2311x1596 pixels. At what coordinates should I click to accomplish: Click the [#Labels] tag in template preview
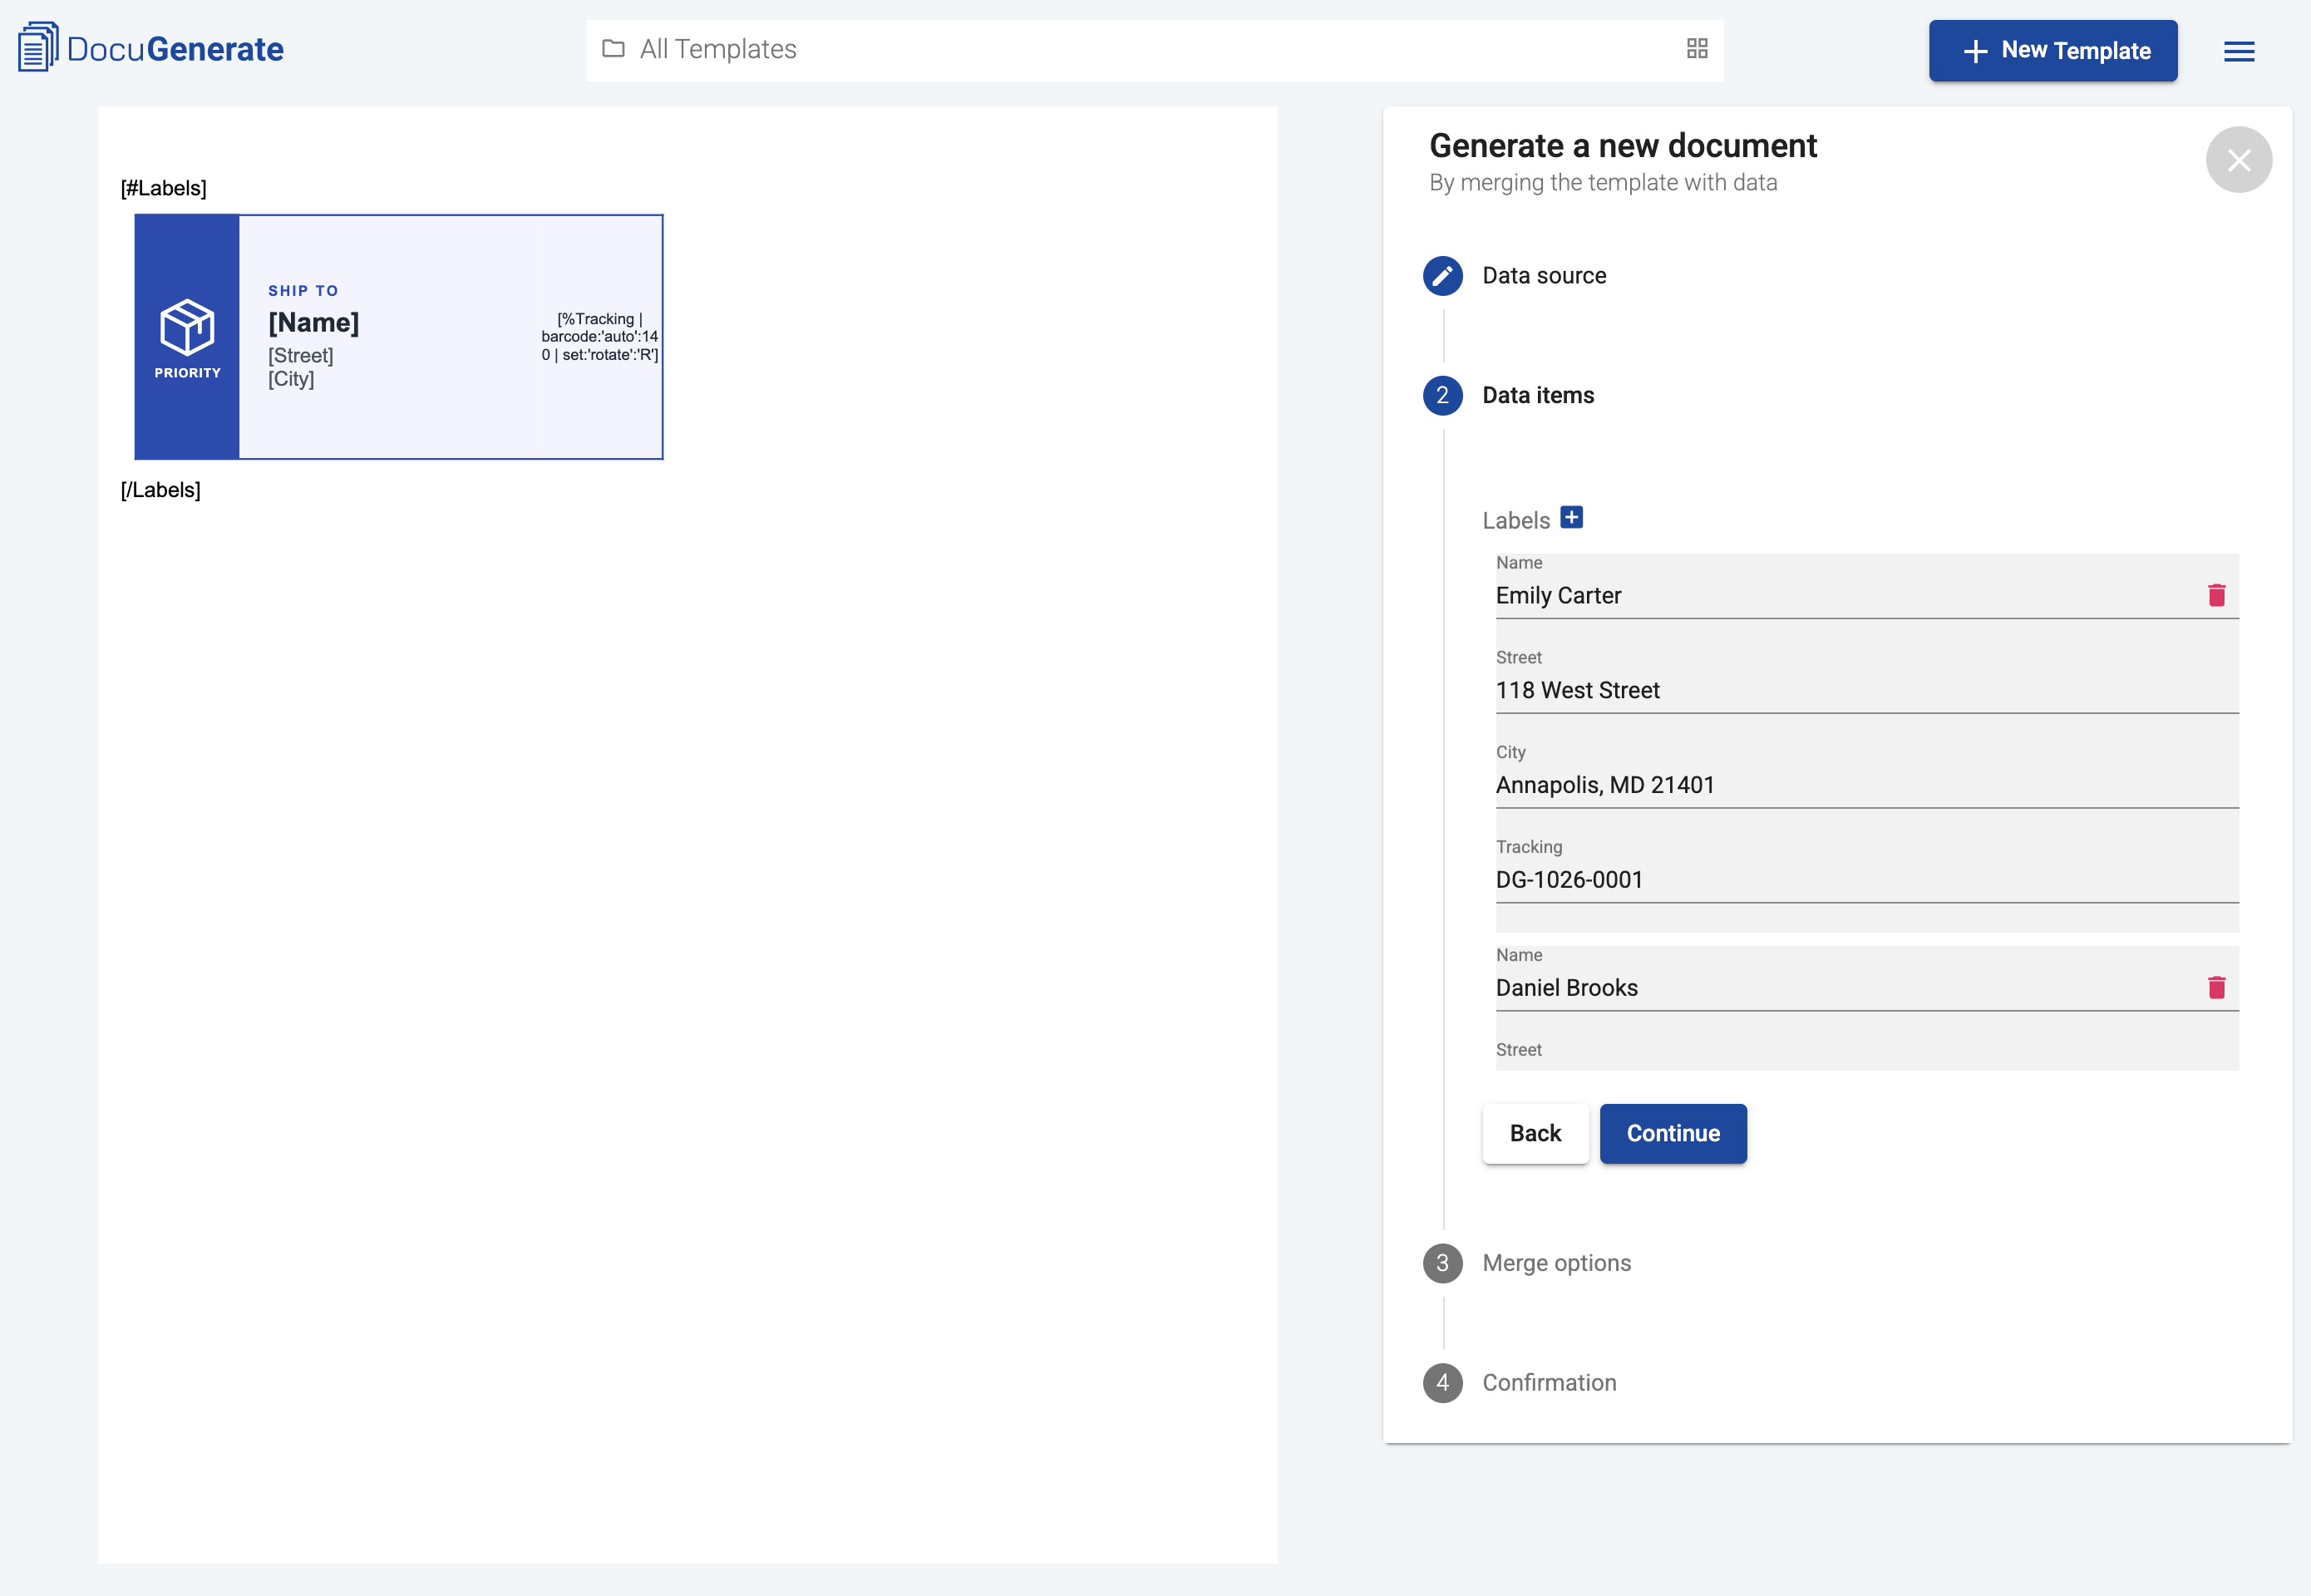click(164, 188)
